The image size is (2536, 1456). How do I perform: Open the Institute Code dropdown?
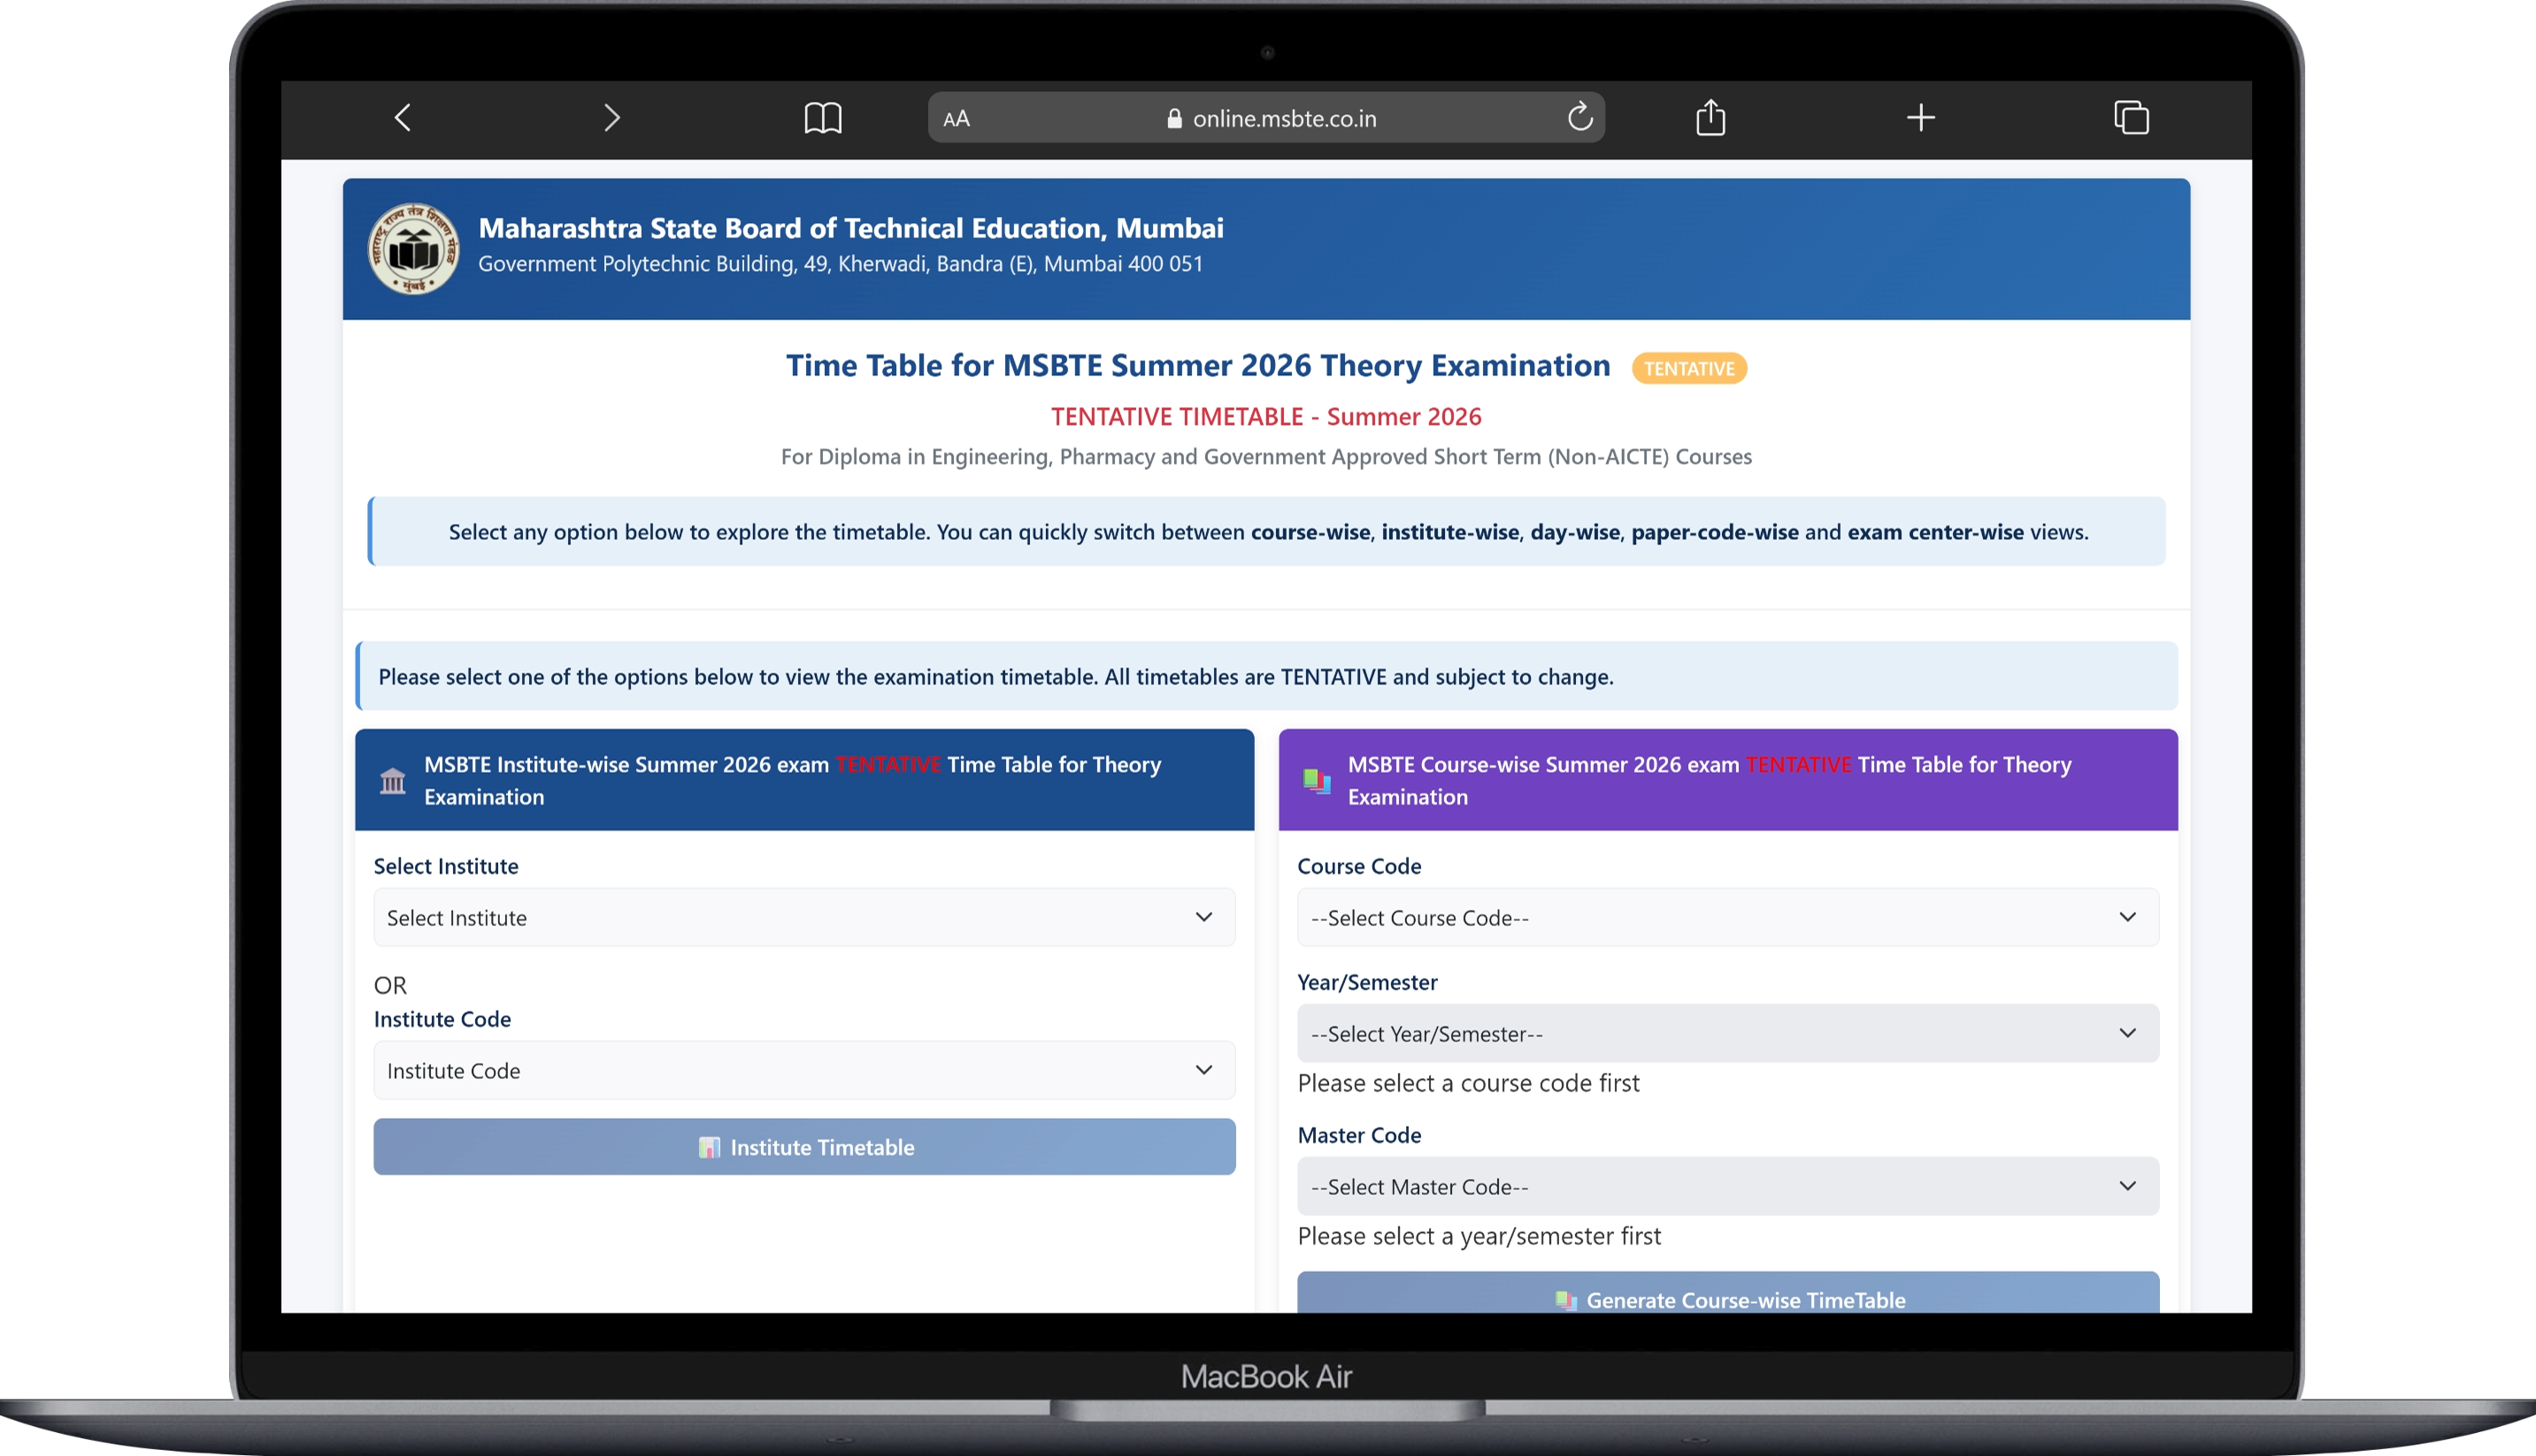click(804, 1071)
